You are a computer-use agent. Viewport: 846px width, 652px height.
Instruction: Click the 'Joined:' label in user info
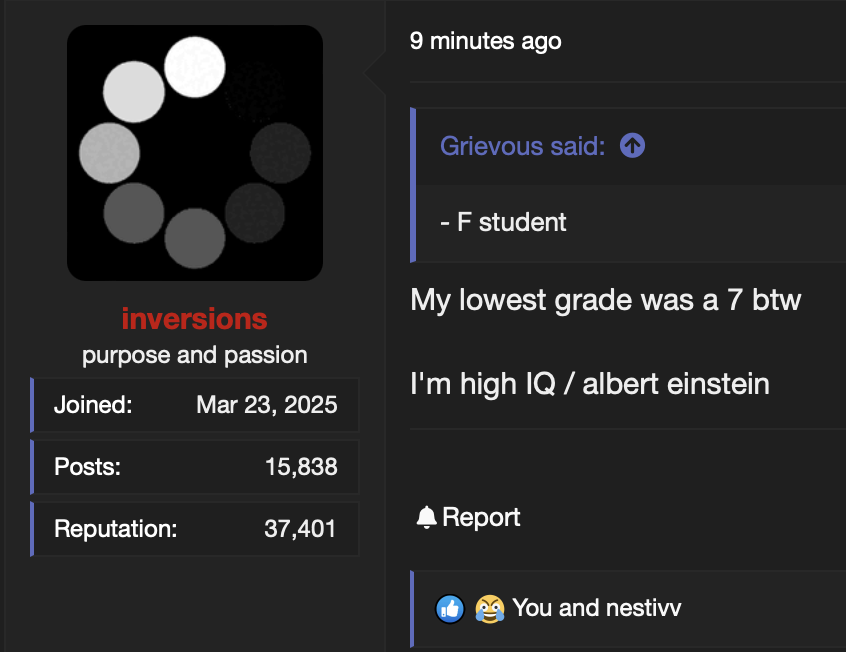[x=93, y=405]
